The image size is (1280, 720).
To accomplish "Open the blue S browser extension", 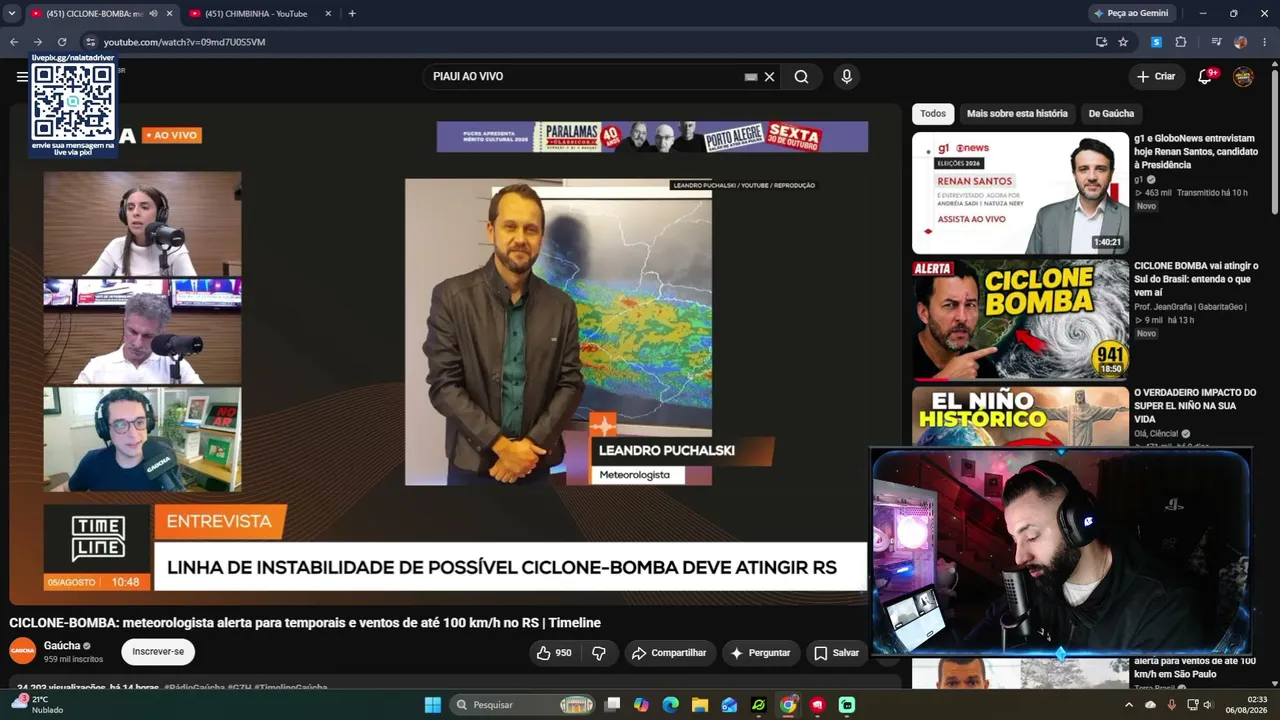I will [1156, 42].
